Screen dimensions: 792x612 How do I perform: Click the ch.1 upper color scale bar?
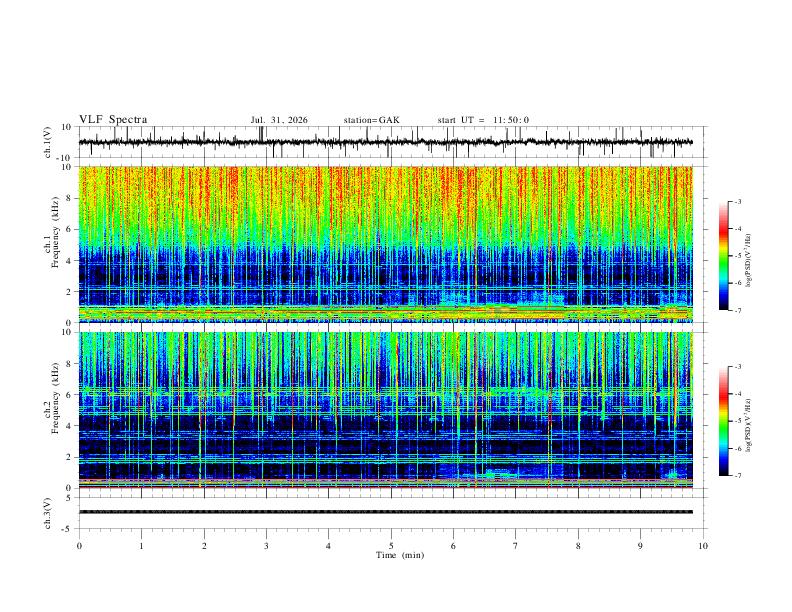coord(724,256)
